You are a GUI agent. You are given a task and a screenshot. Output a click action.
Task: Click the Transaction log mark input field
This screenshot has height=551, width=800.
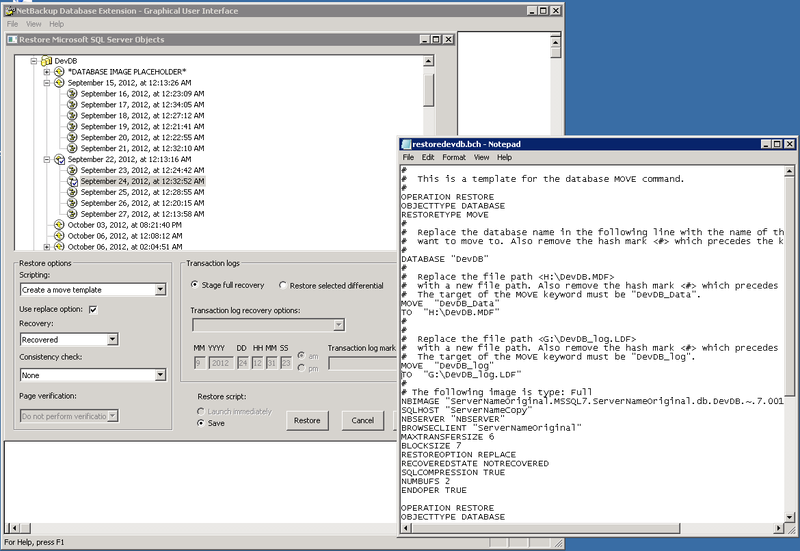click(362, 363)
